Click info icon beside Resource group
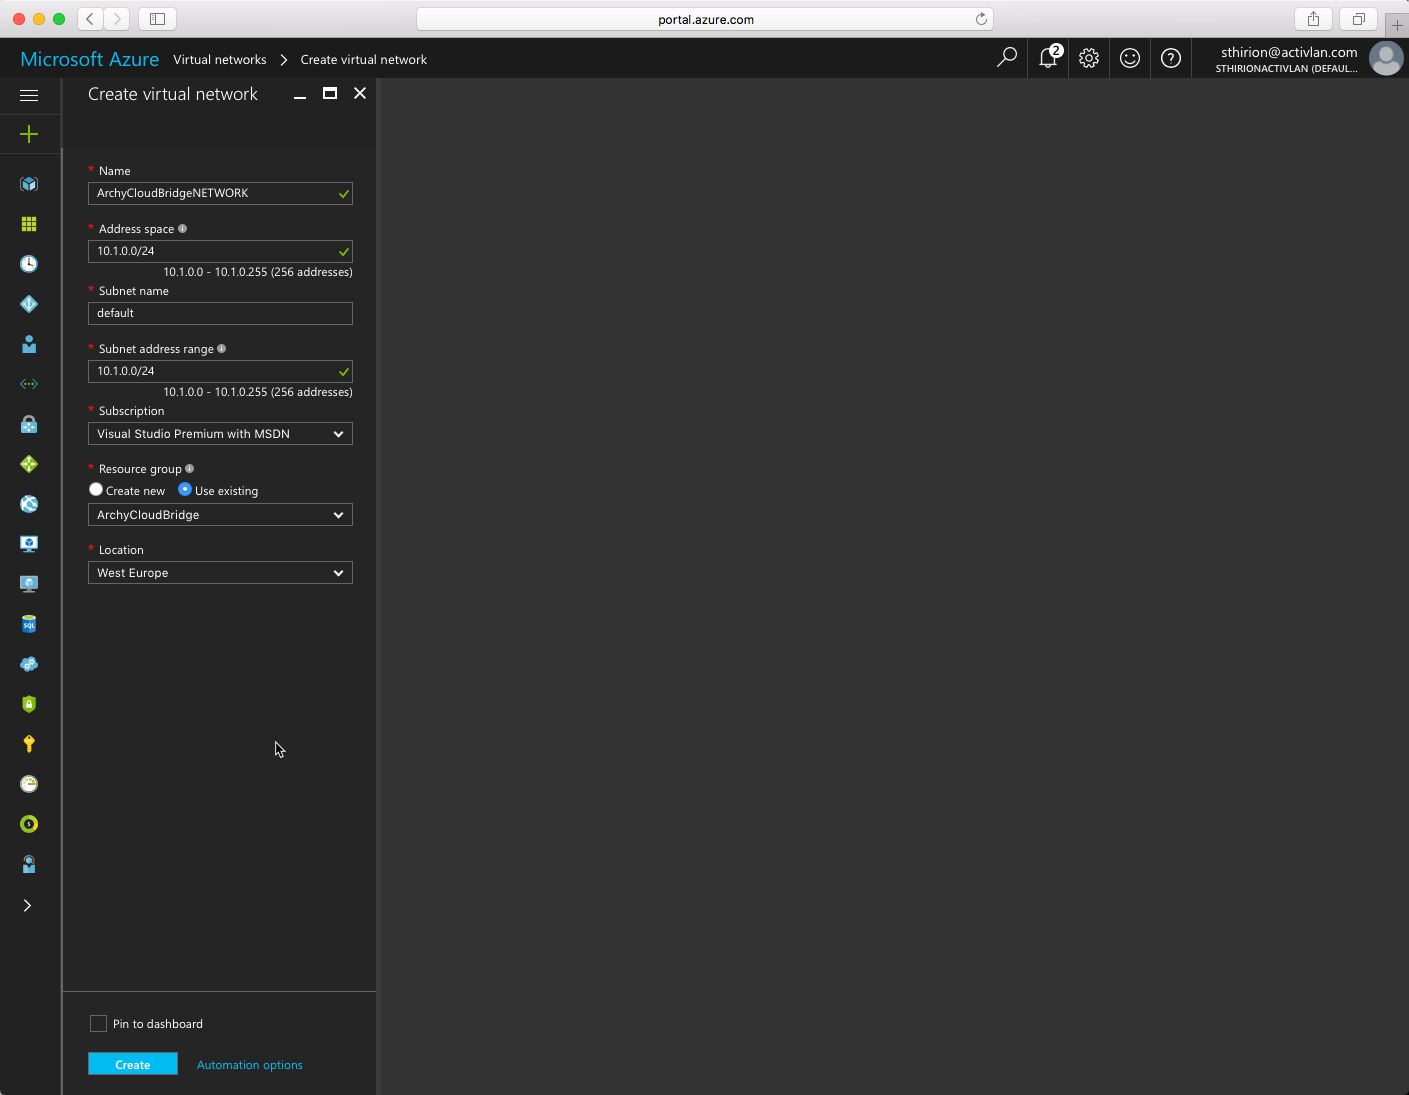 [x=190, y=469]
